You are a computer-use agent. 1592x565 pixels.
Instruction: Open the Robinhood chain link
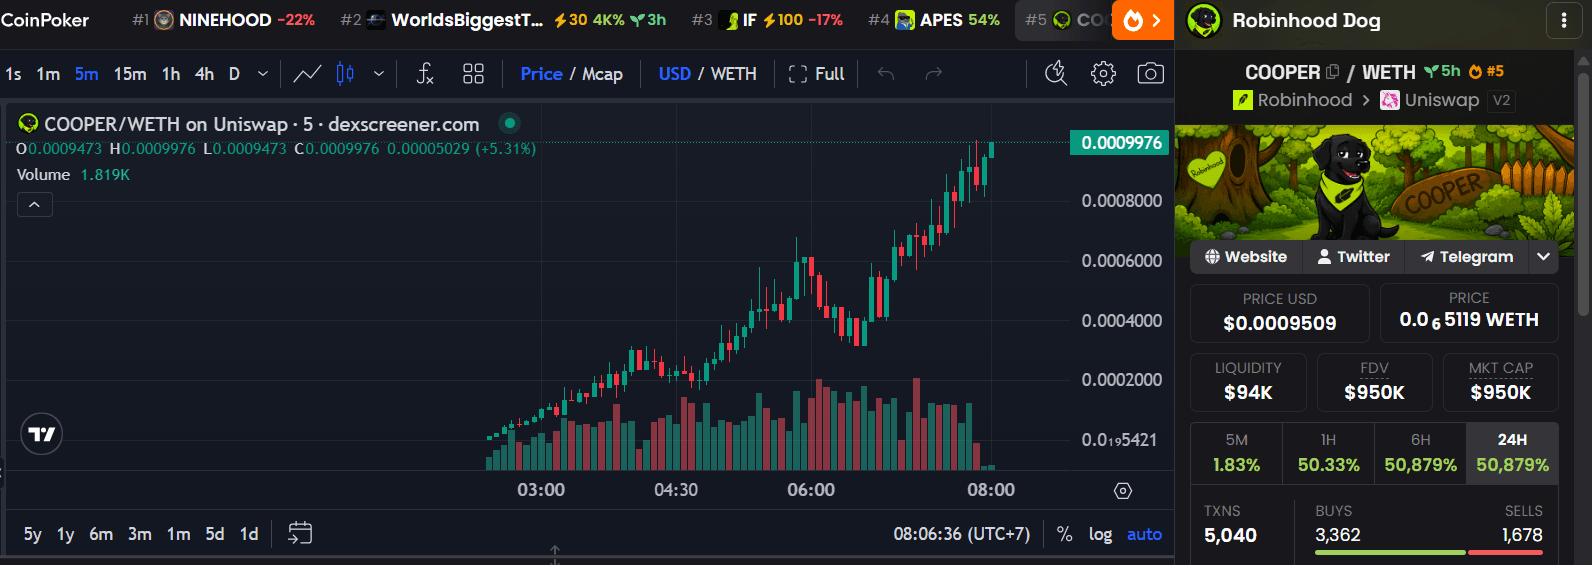pyautogui.click(x=1293, y=100)
